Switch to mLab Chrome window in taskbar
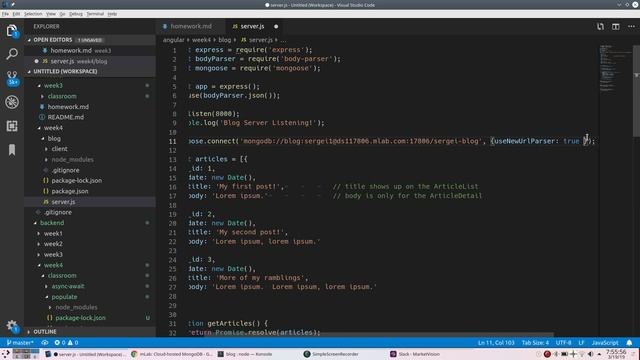This screenshot has width=640, height=360. pos(172,354)
